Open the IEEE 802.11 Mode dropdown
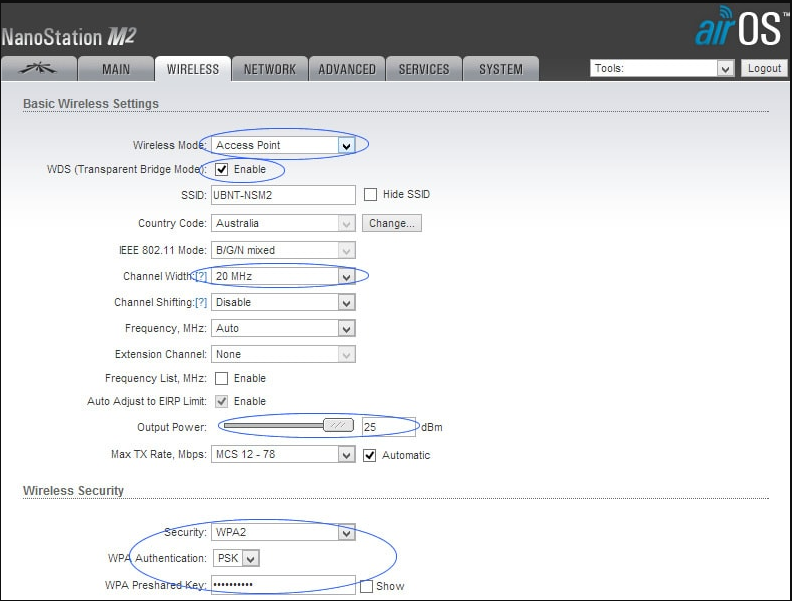Viewport: 792px width, 601px height. [283, 250]
